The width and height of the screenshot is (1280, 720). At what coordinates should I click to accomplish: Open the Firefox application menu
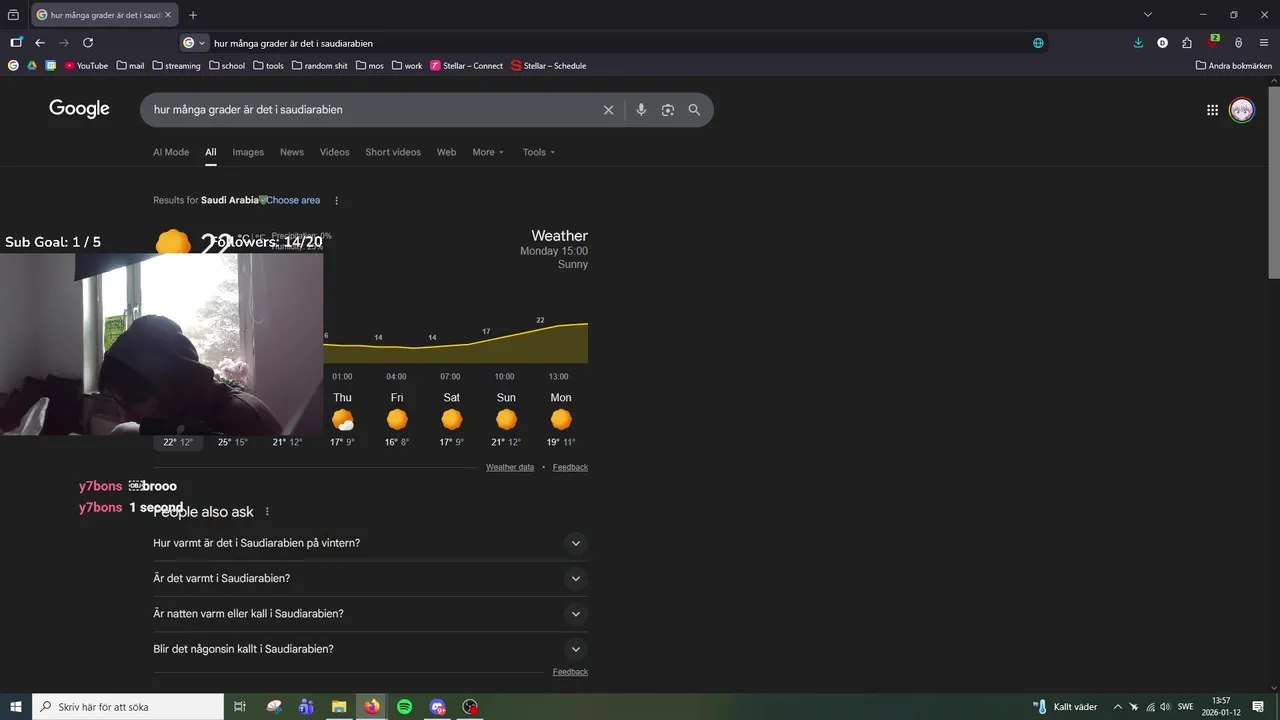click(1264, 43)
